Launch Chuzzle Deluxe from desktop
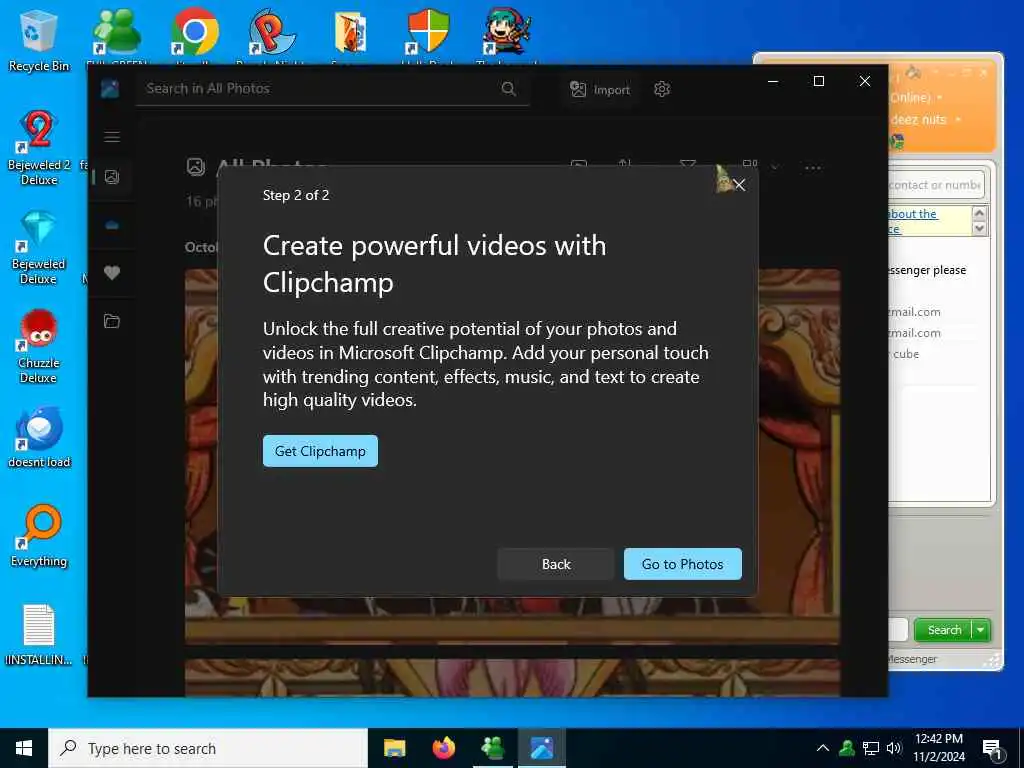Screen dimensions: 1024x768 point(39,347)
